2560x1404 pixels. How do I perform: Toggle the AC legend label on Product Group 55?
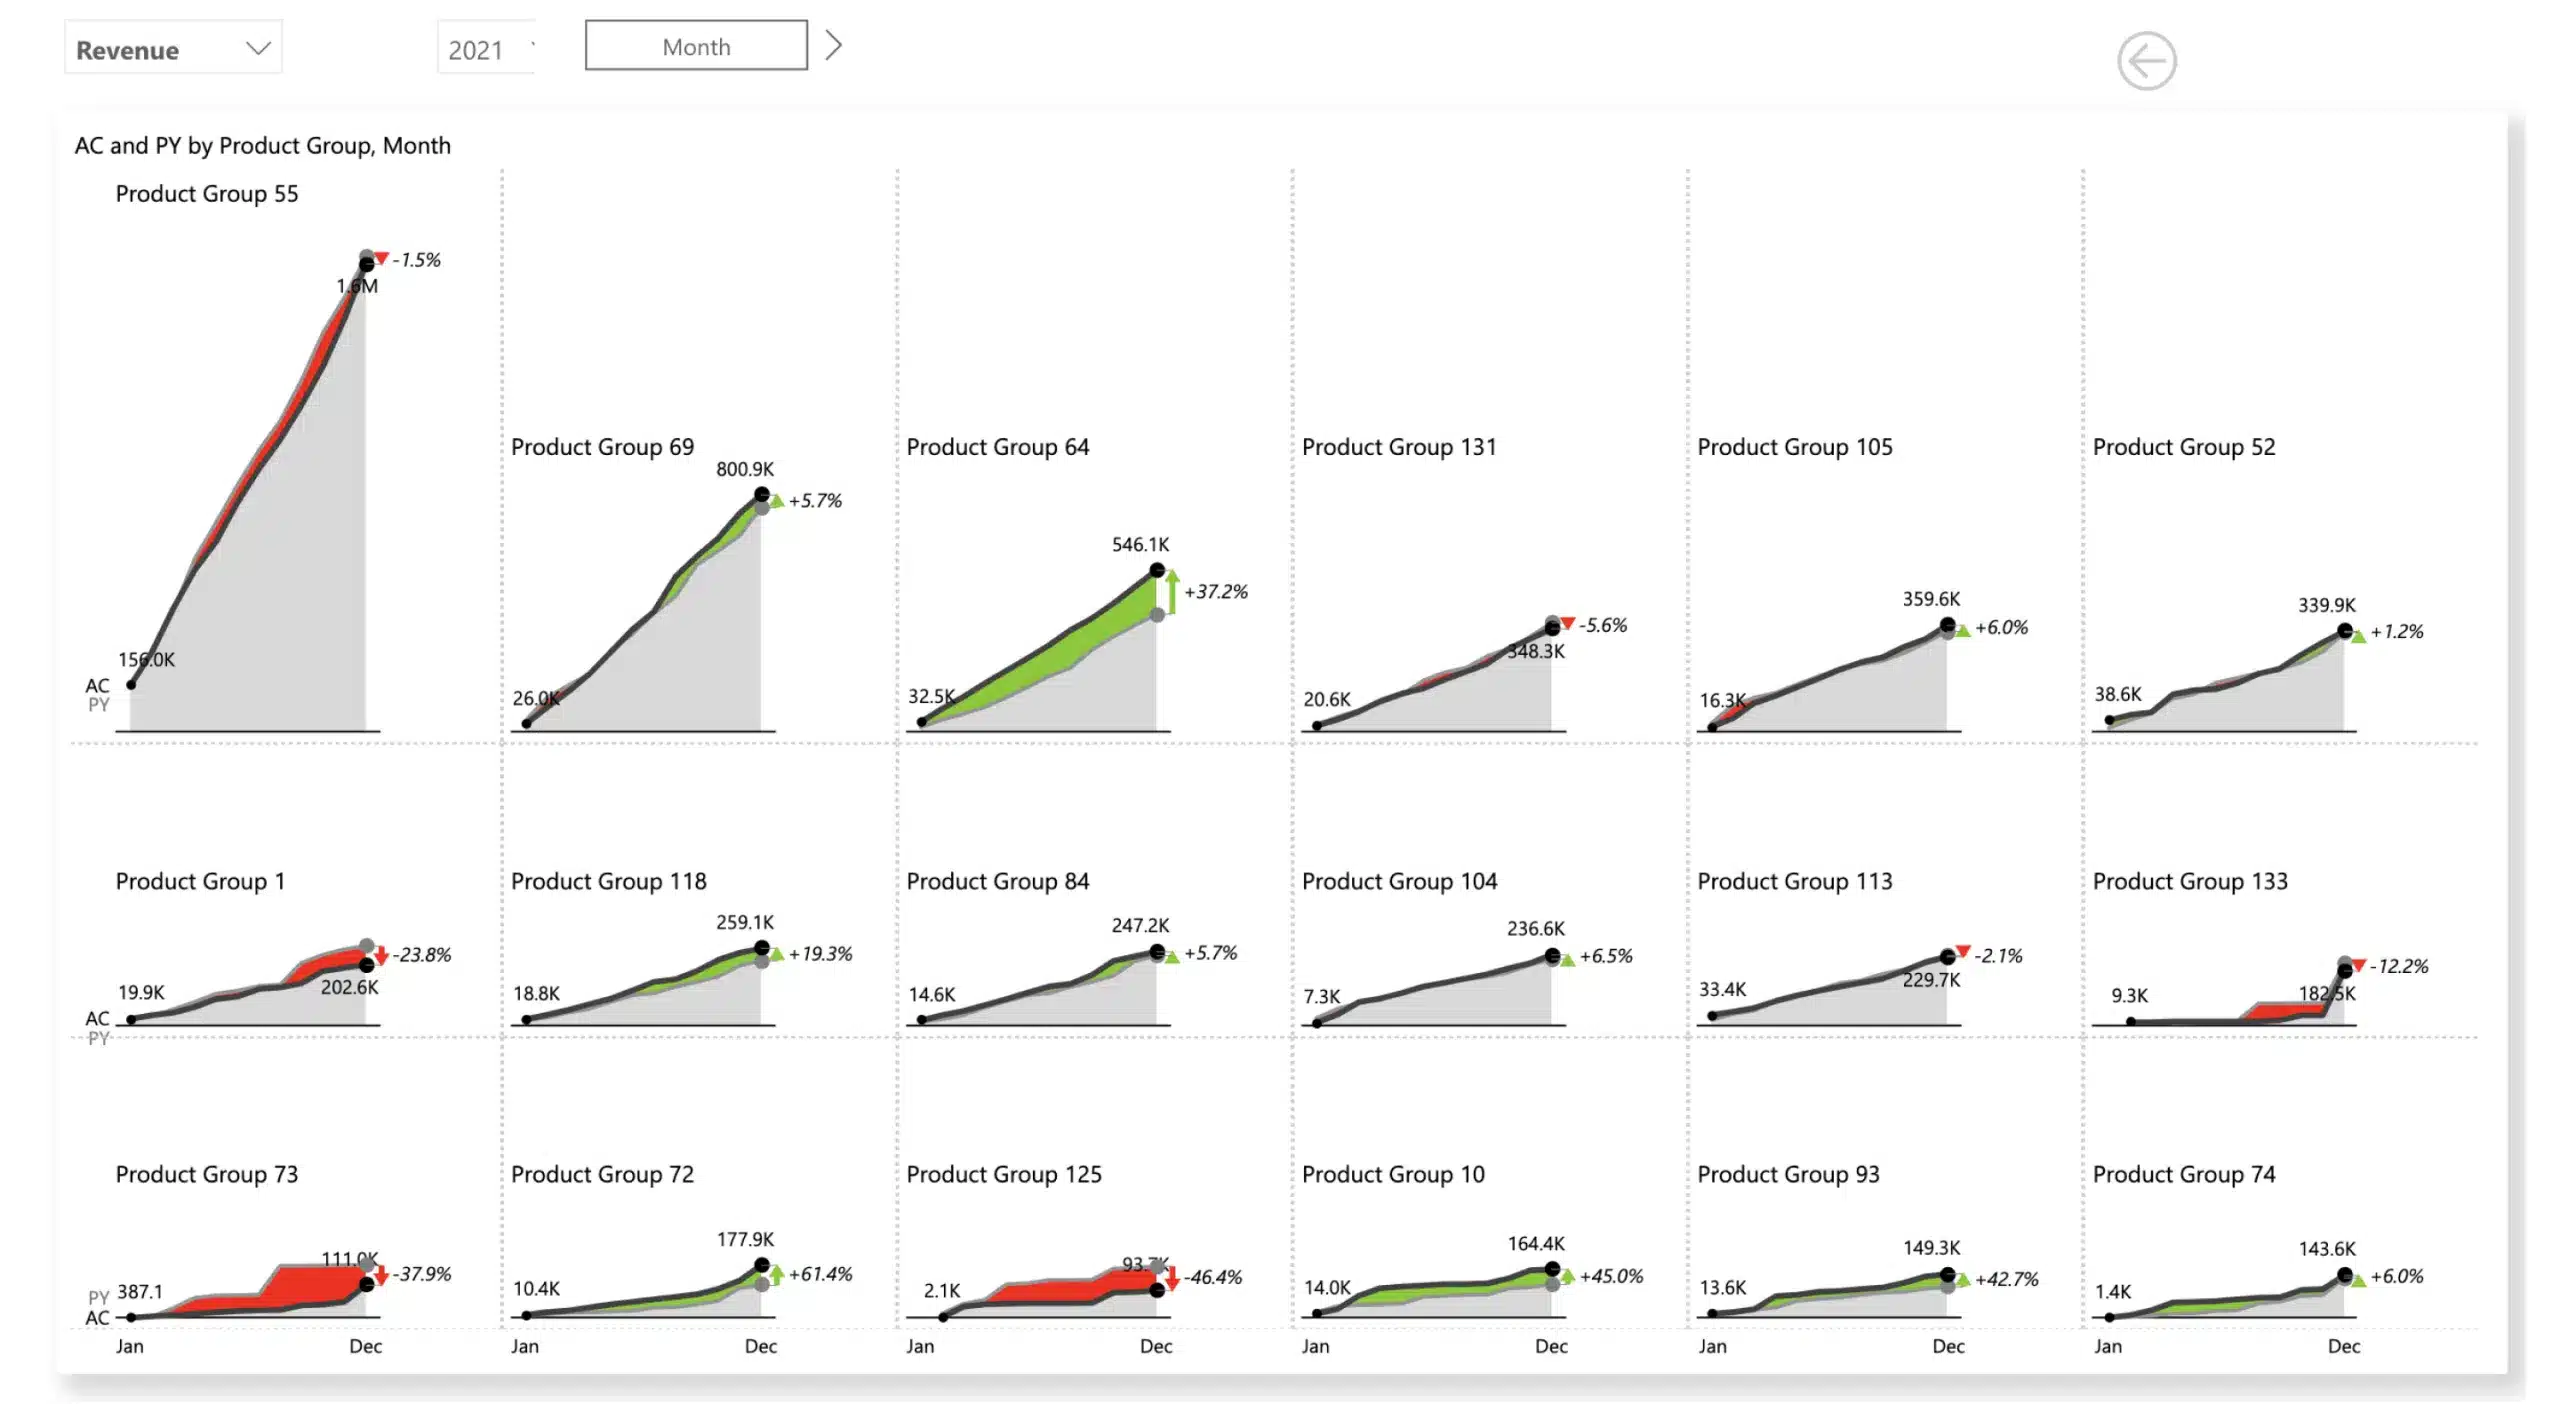click(x=96, y=687)
